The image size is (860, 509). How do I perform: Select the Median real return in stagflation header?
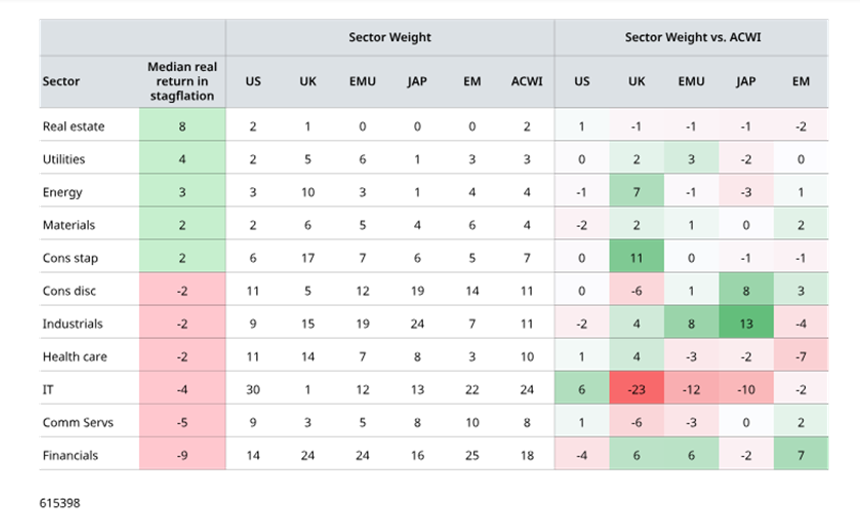pyautogui.click(x=182, y=81)
